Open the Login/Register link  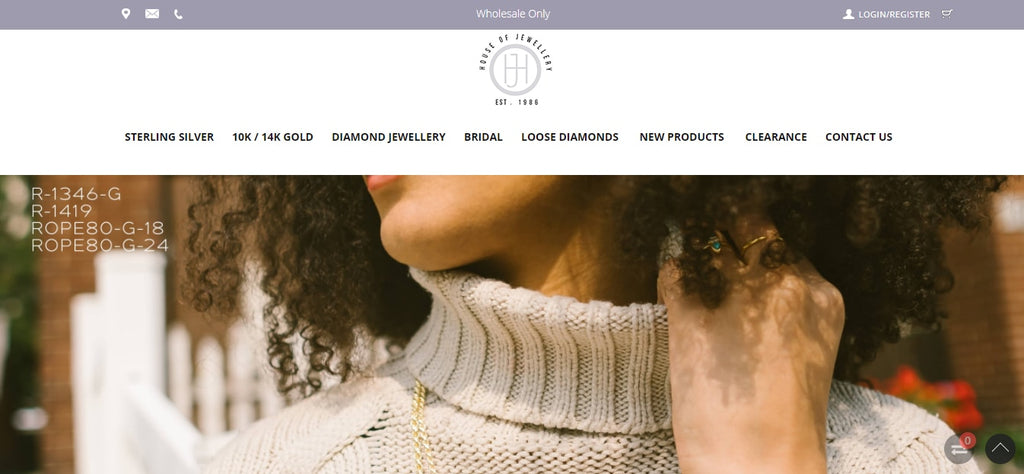pyautogui.click(x=894, y=14)
